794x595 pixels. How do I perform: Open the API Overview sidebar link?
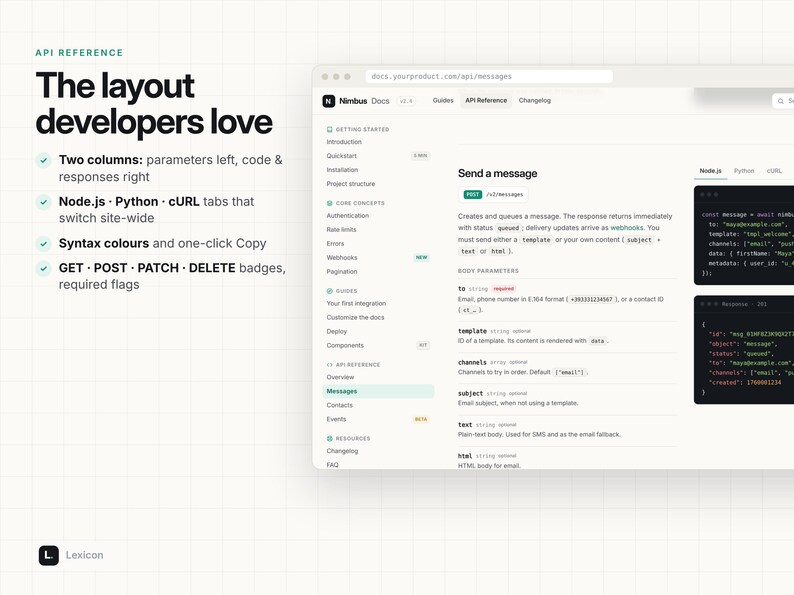coord(340,377)
